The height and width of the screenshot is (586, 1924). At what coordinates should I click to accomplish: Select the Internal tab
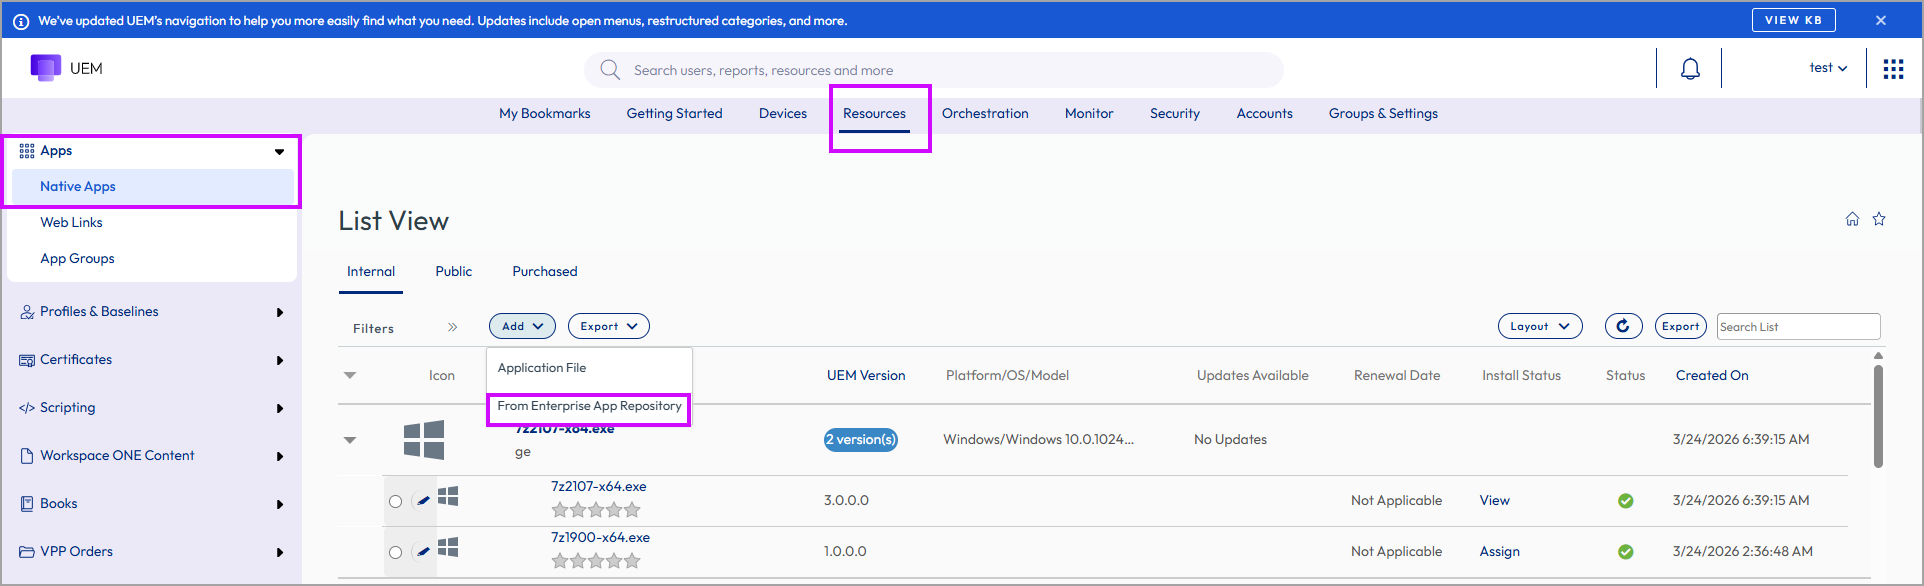(371, 271)
